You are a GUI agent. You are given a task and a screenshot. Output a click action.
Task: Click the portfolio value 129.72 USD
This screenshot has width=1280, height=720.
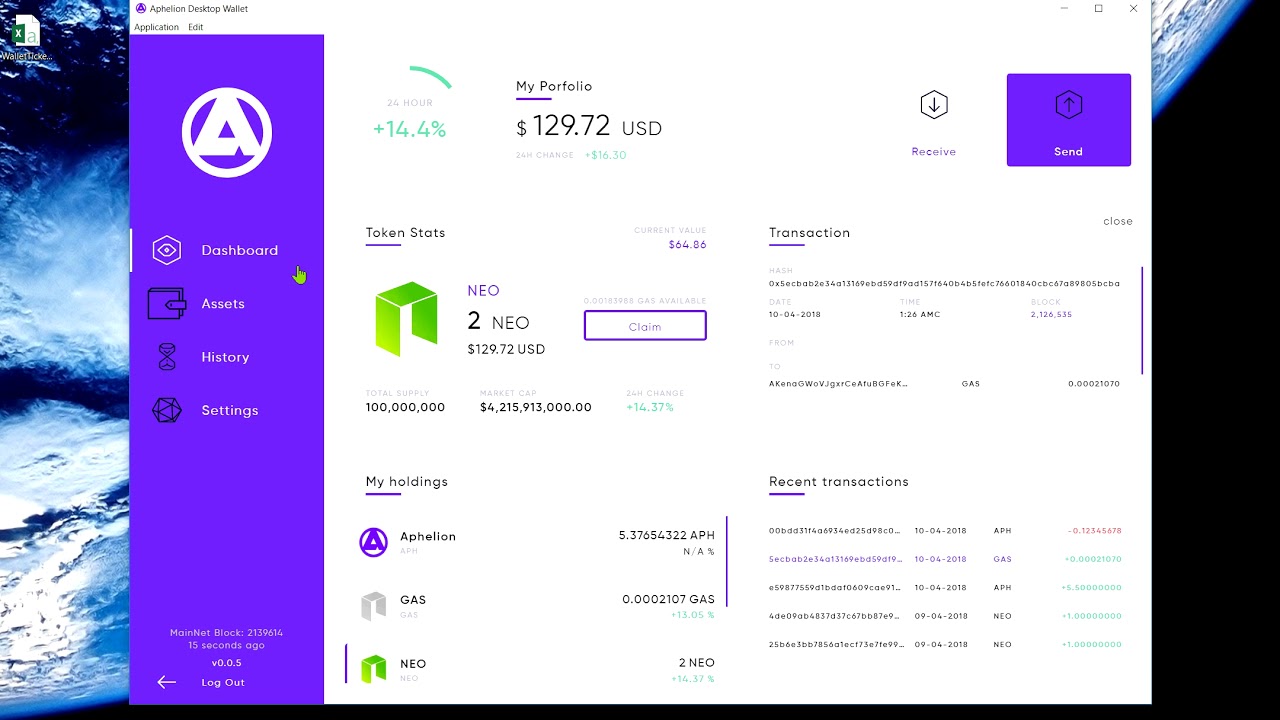pyautogui.click(x=589, y=126)
